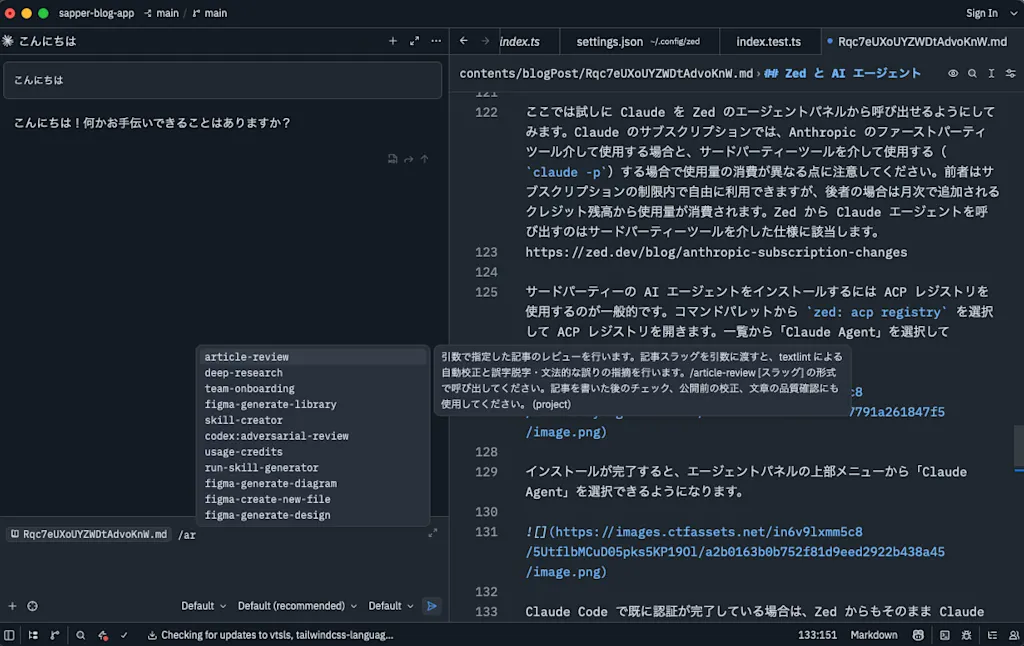Click the Claude agent star icon beside thread title
This screenshot has height=646, width=1024.
click(x=8, y=40)
